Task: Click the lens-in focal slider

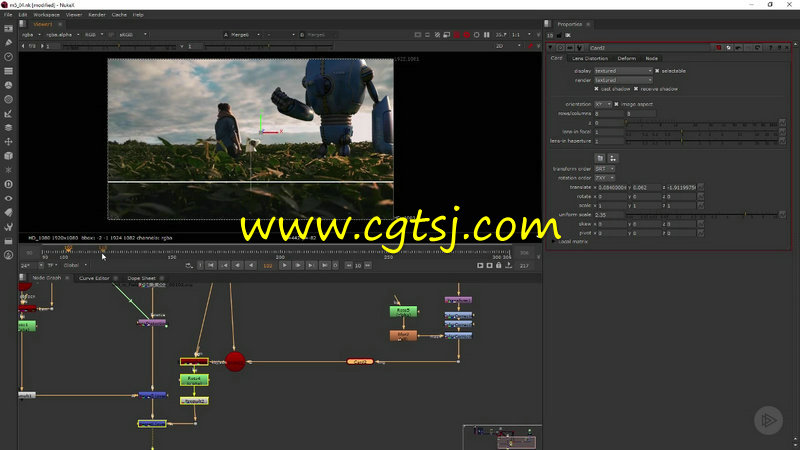Action: [x=702, y=132]
